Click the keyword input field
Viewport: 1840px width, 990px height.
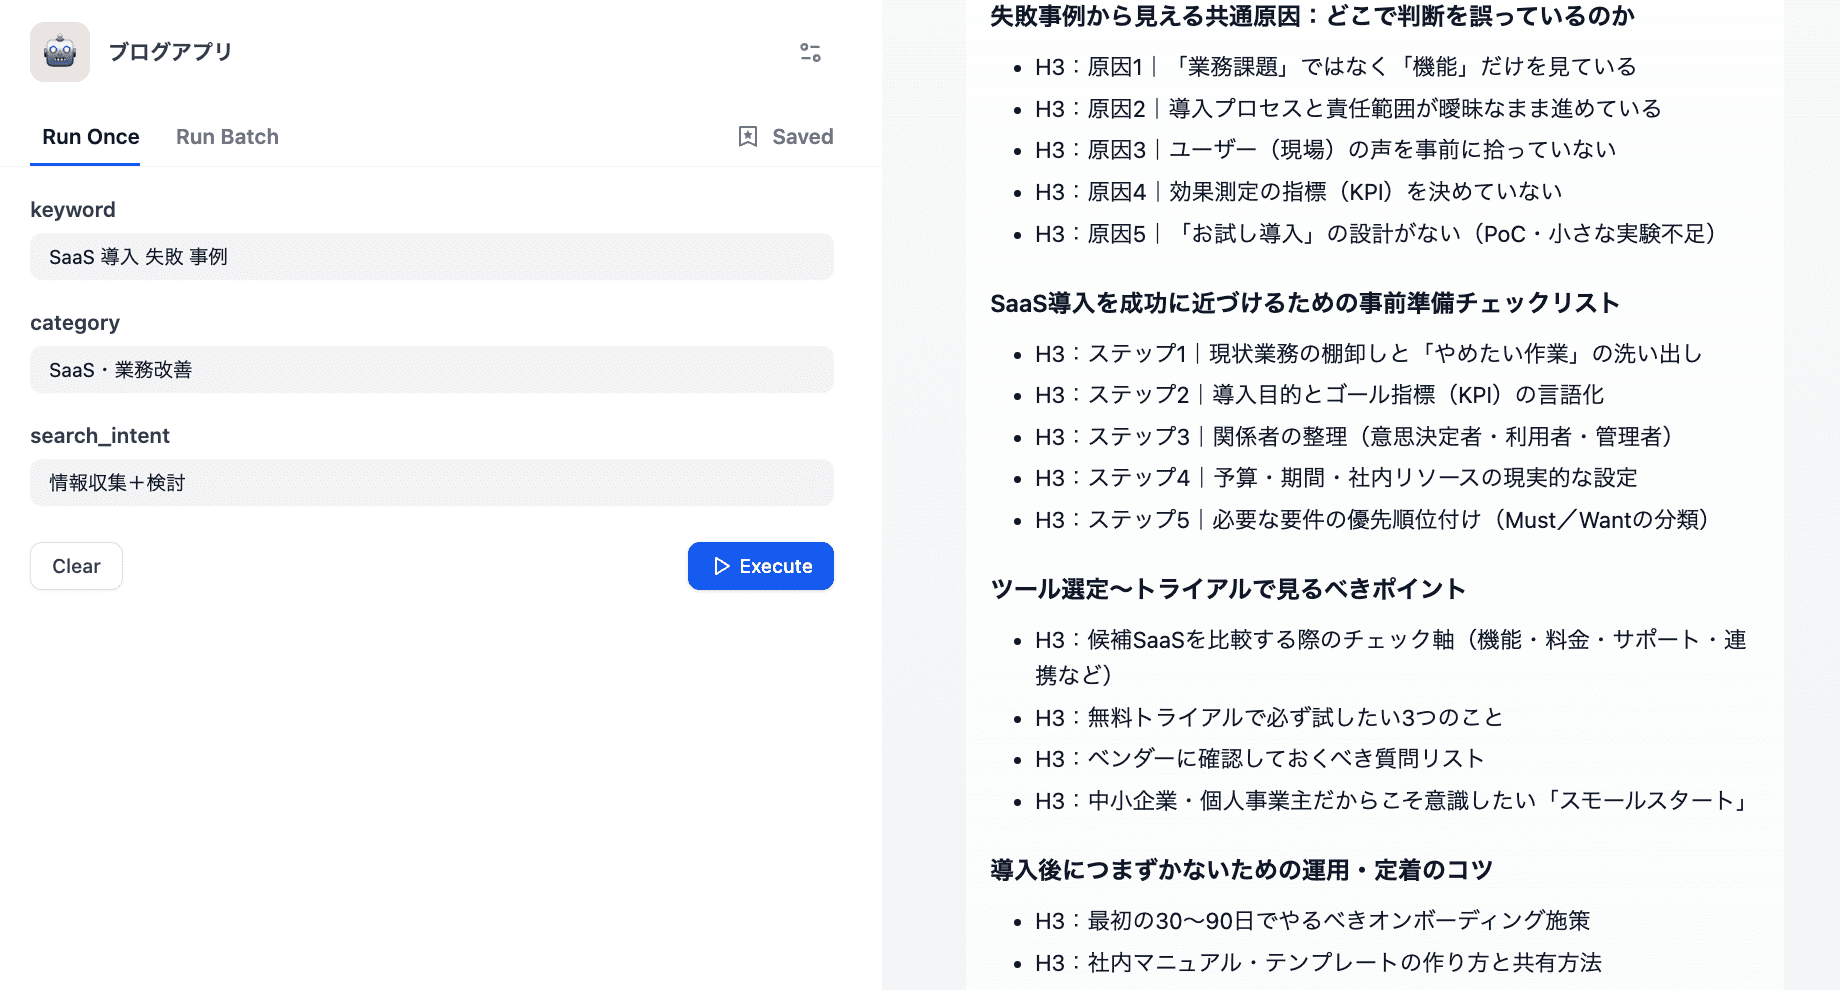point(432,257)
